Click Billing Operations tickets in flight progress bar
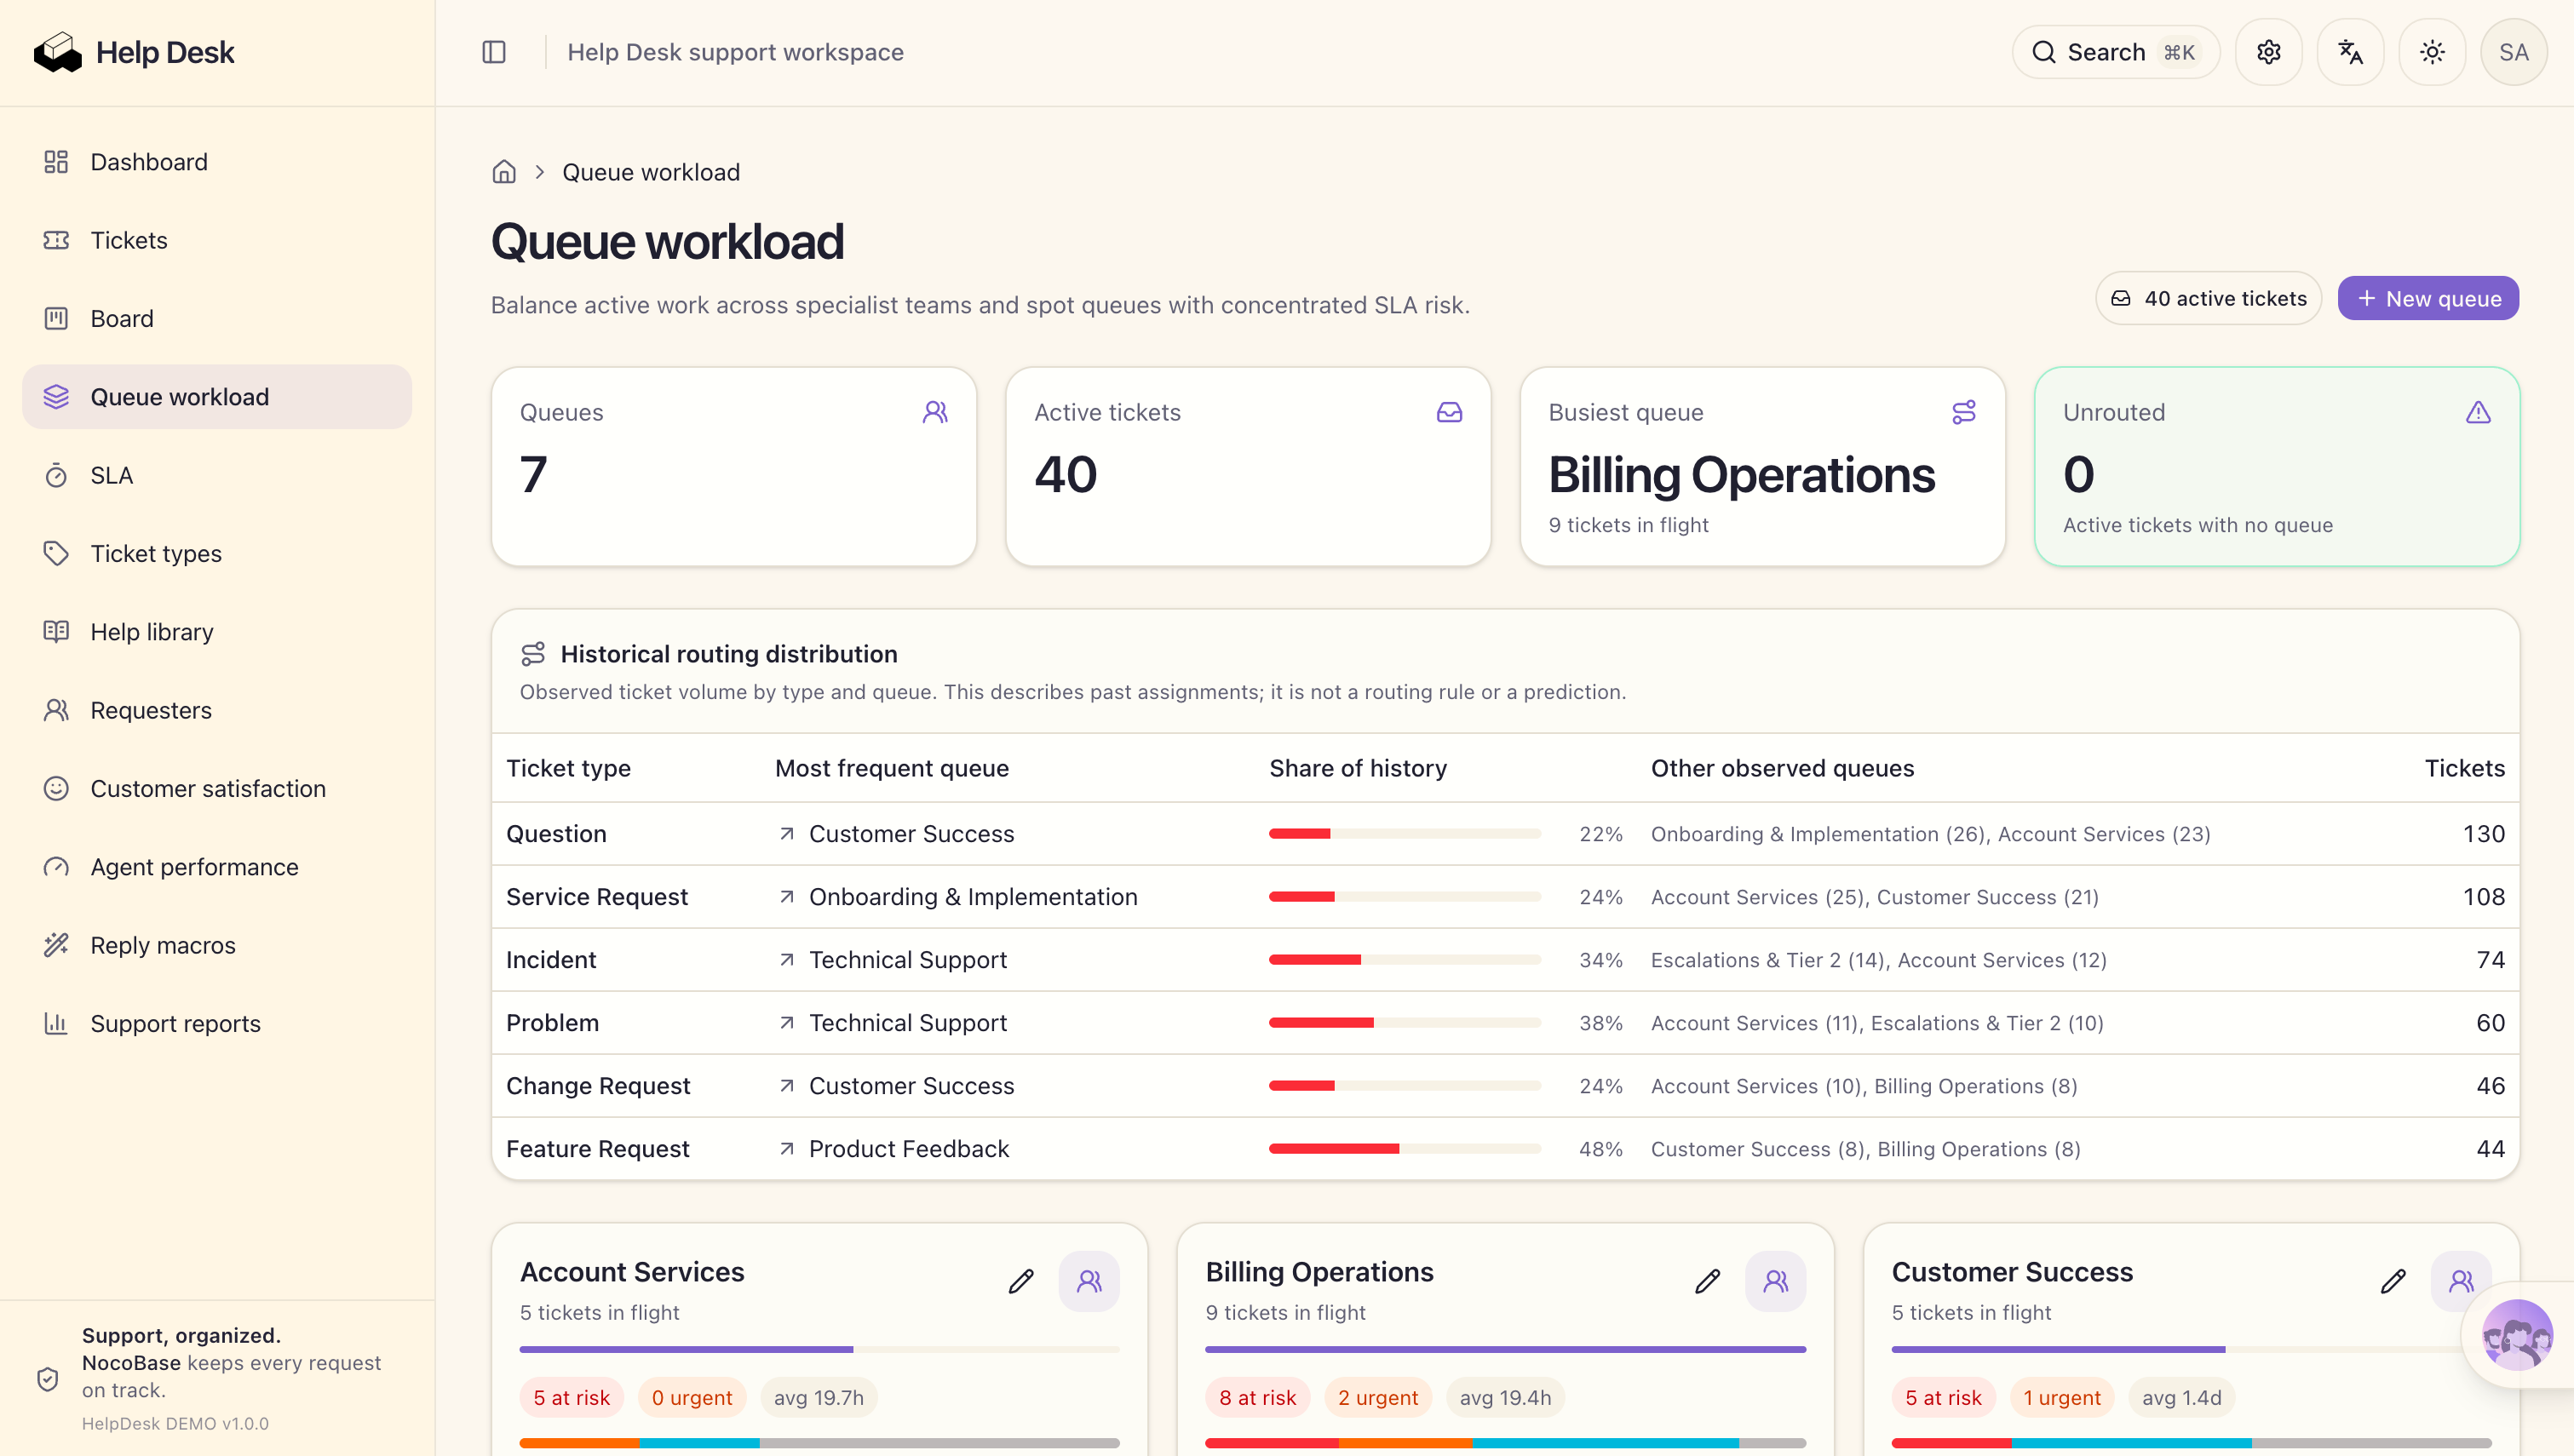 click(x=1505, y=1349)
